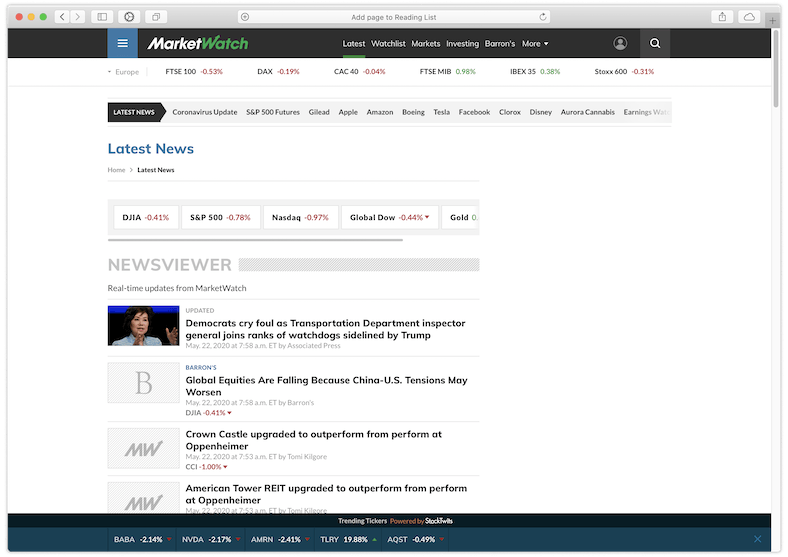The height and width of the screenshot is (557, 788).
Task: Click the CAC 40 index quote
Action: click(x=360, y=71)
